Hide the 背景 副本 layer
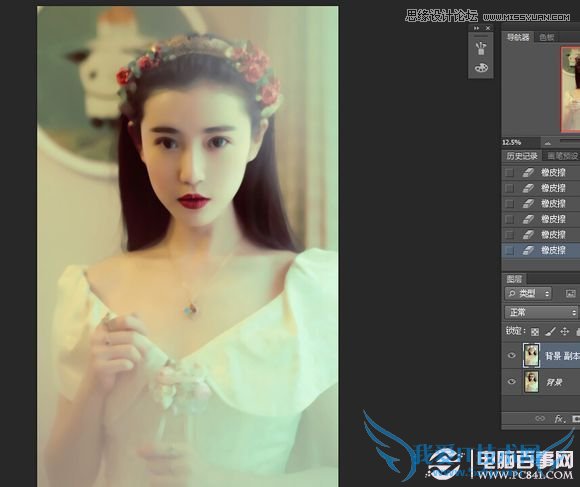The width and height of the screenshot is (580, 487). click(512, 355)
